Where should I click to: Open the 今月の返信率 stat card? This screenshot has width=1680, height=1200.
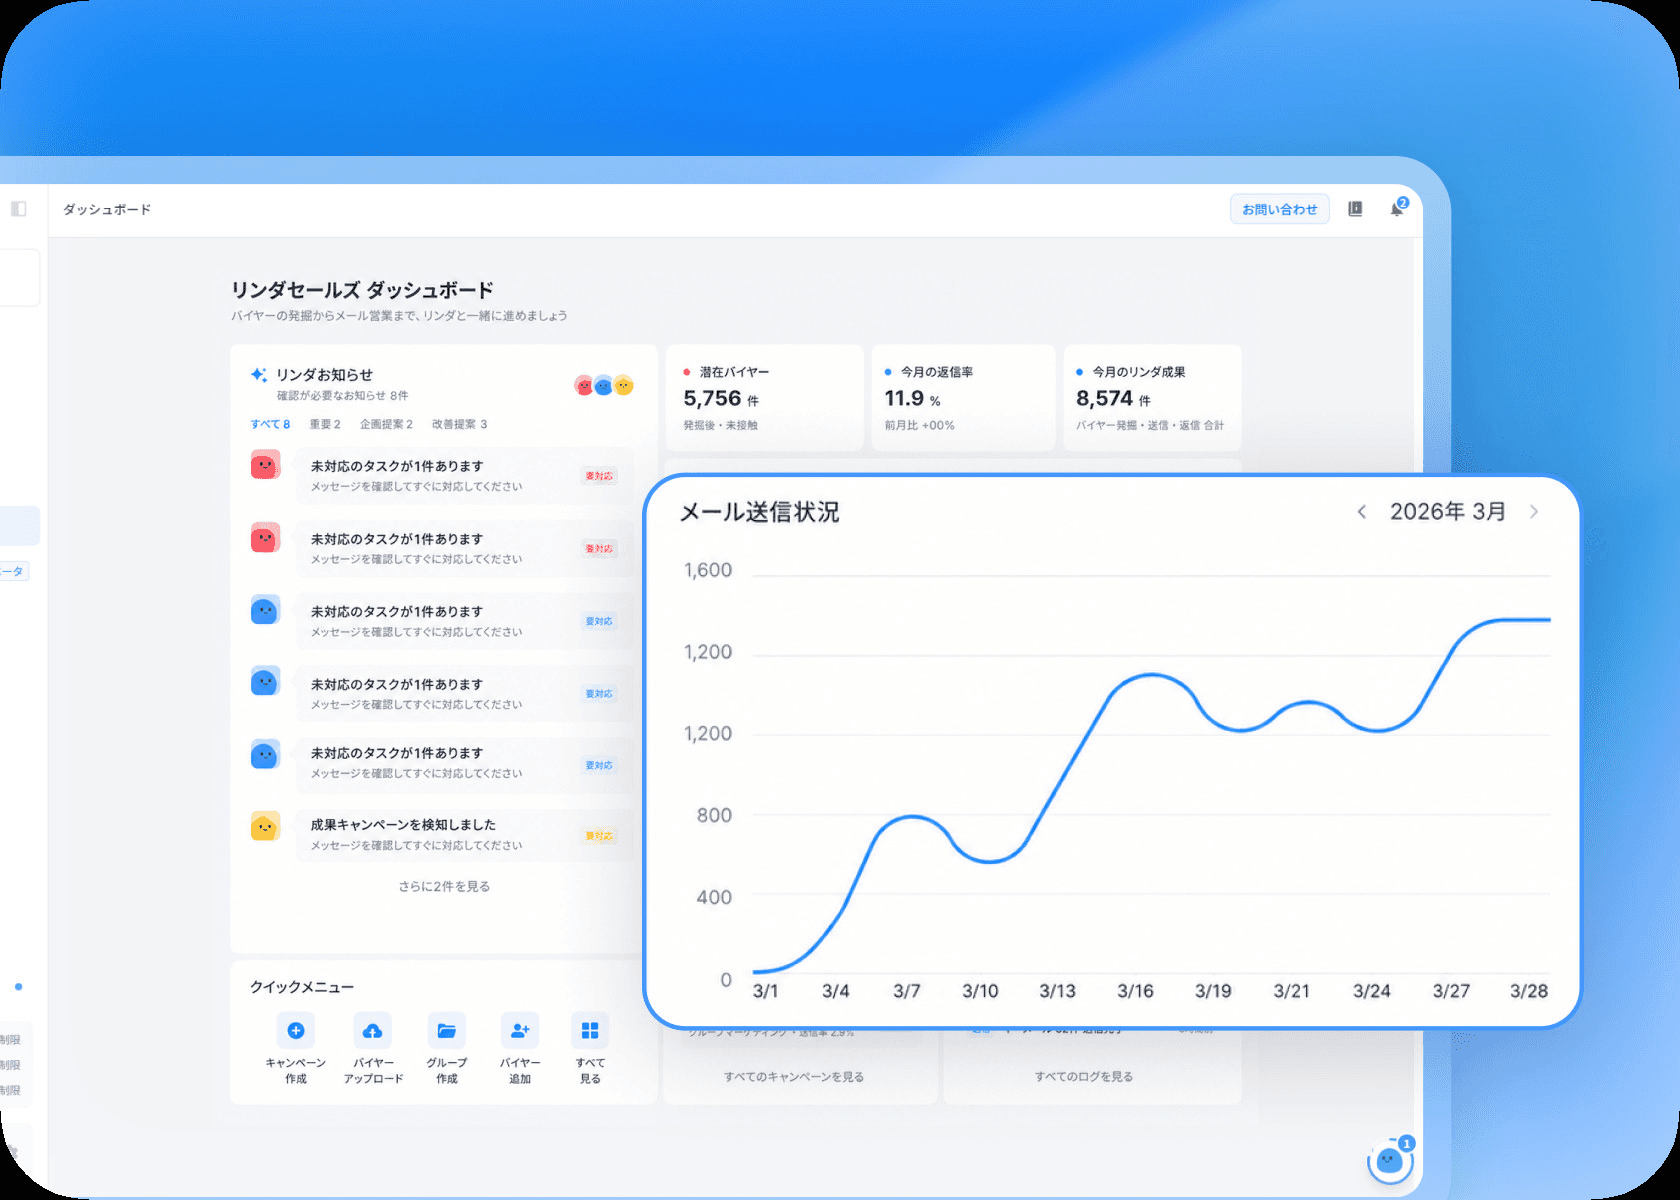pyautogui.click(x=964, y=398)
